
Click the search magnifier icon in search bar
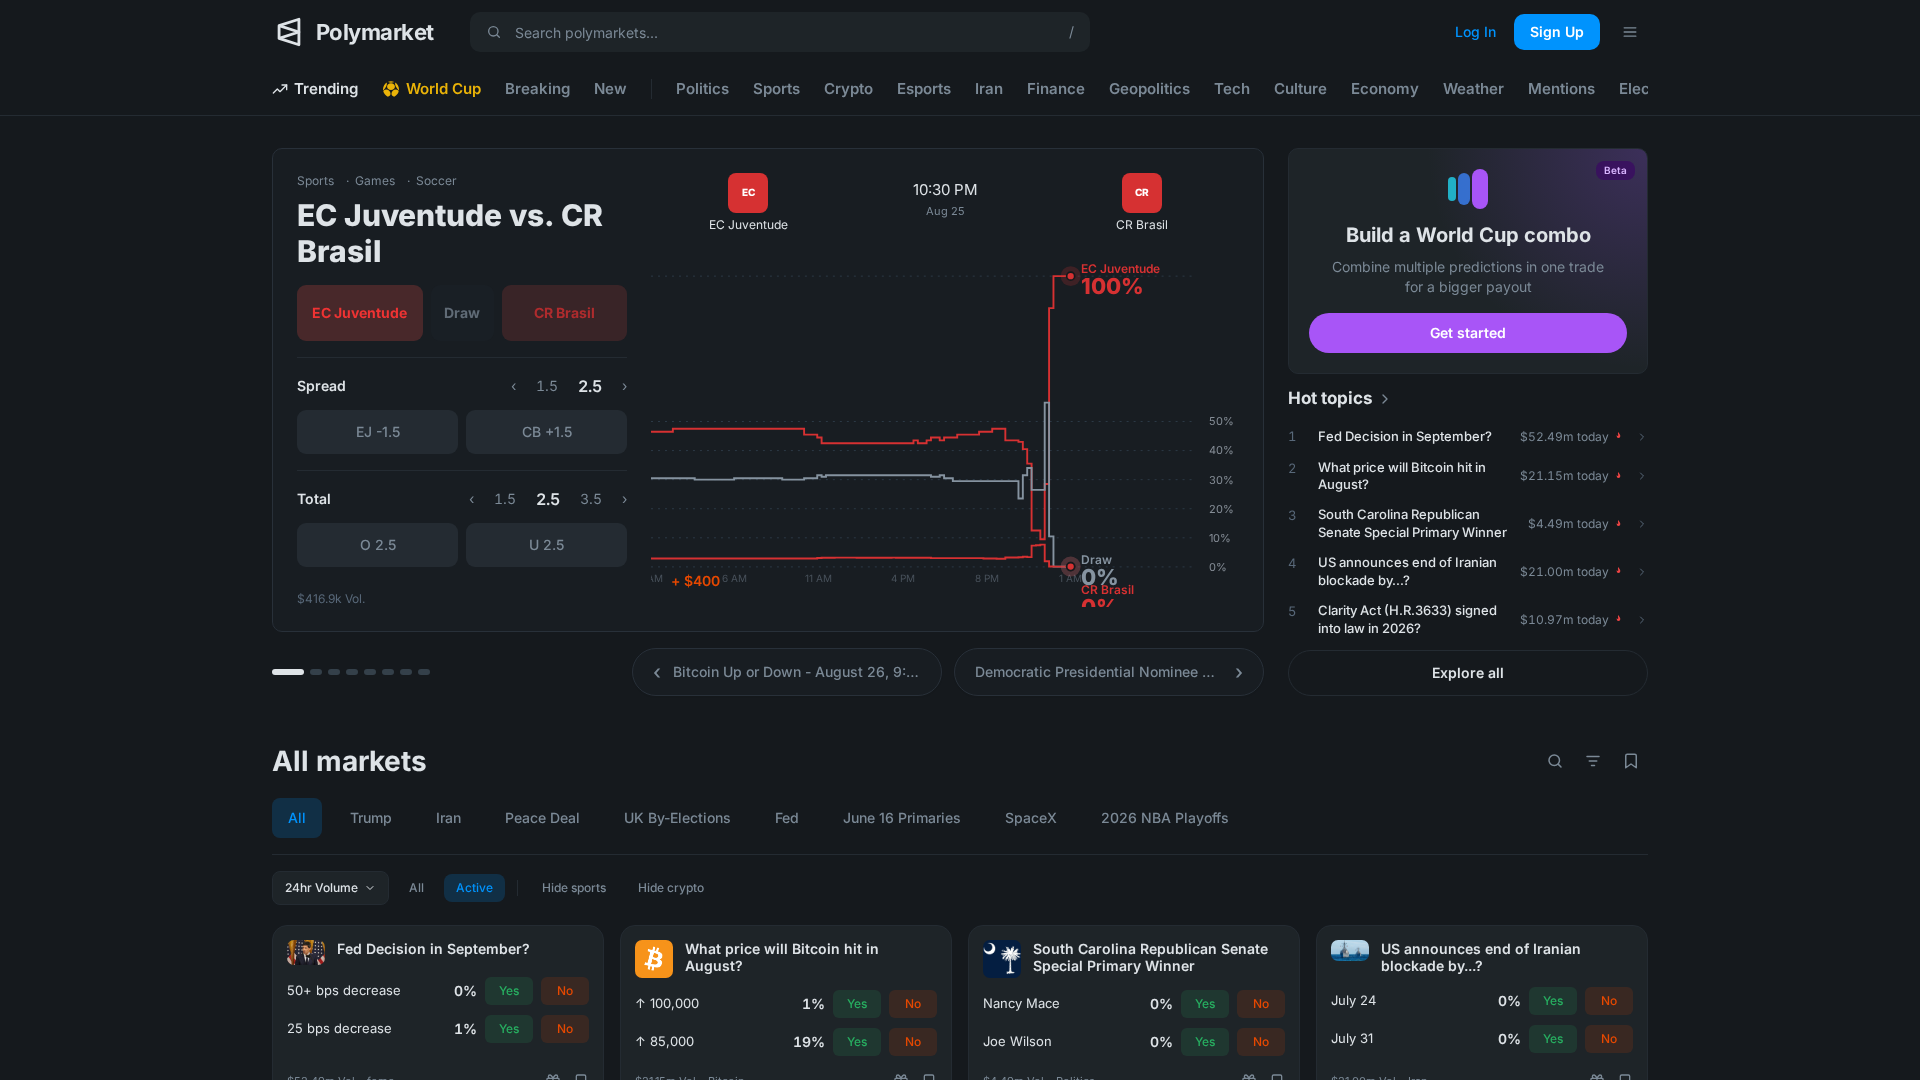point(494,32)
